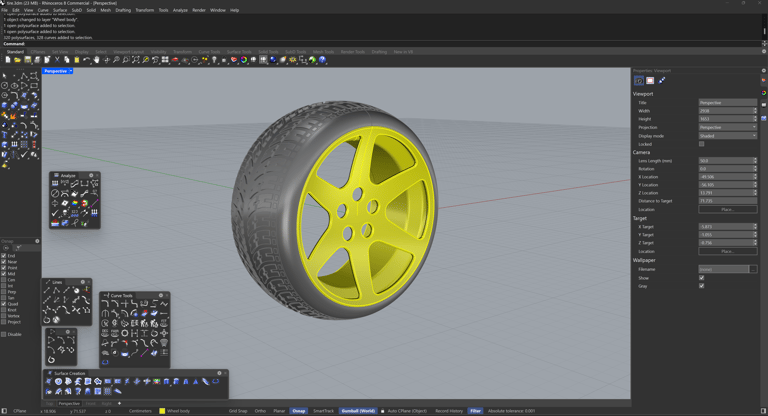Image resolution: width=768 pixels, height=416 pixels.
Task: Click the Pan view hand icon
Action: [96, 60]
